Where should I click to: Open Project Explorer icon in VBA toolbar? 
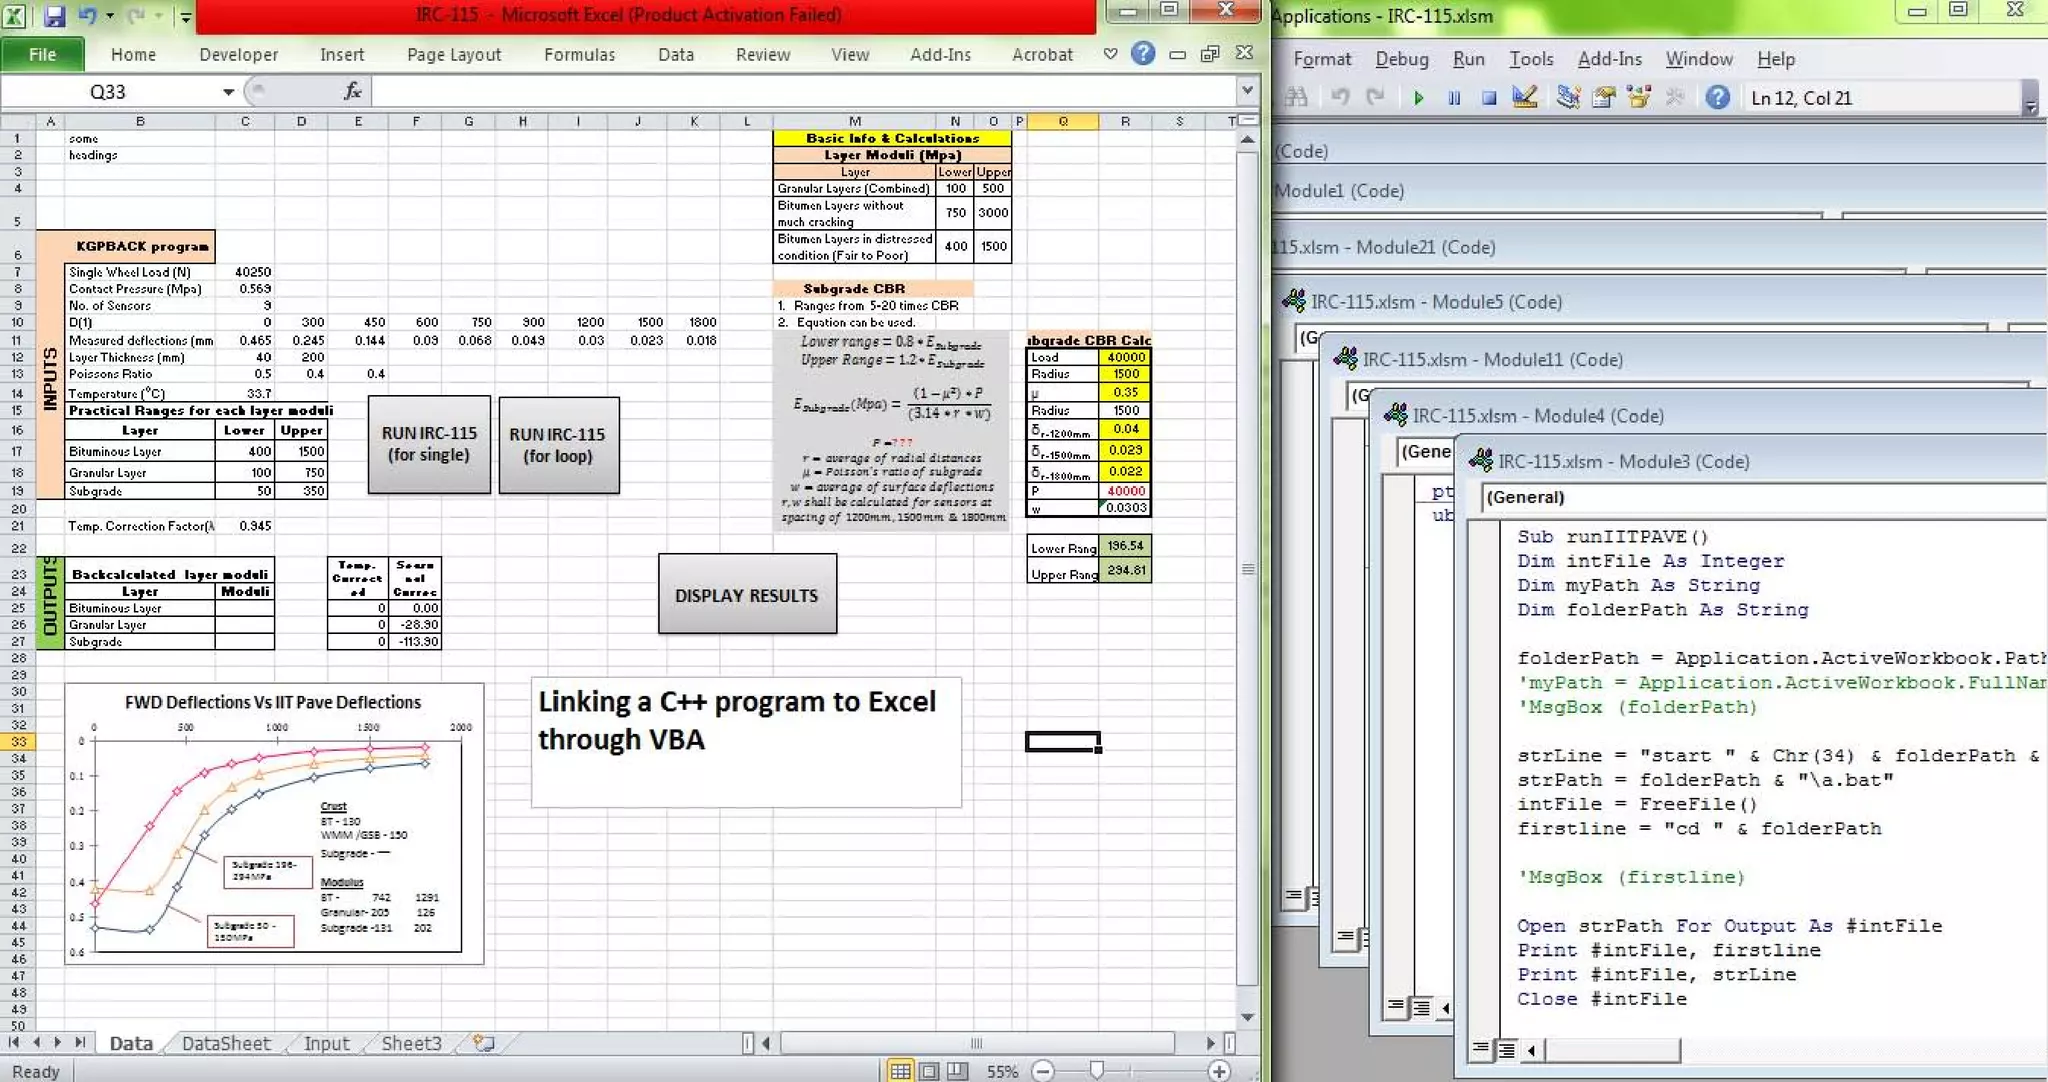pyautogui.click(x=1568, y=97)
